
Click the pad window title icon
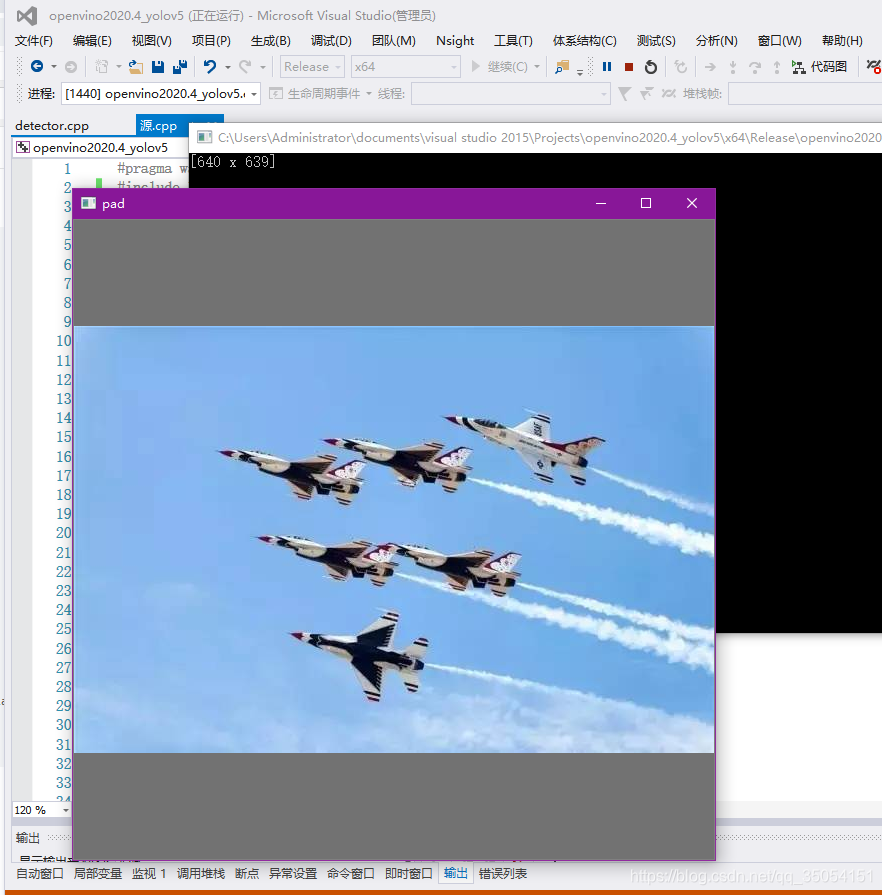click(88, 204)
